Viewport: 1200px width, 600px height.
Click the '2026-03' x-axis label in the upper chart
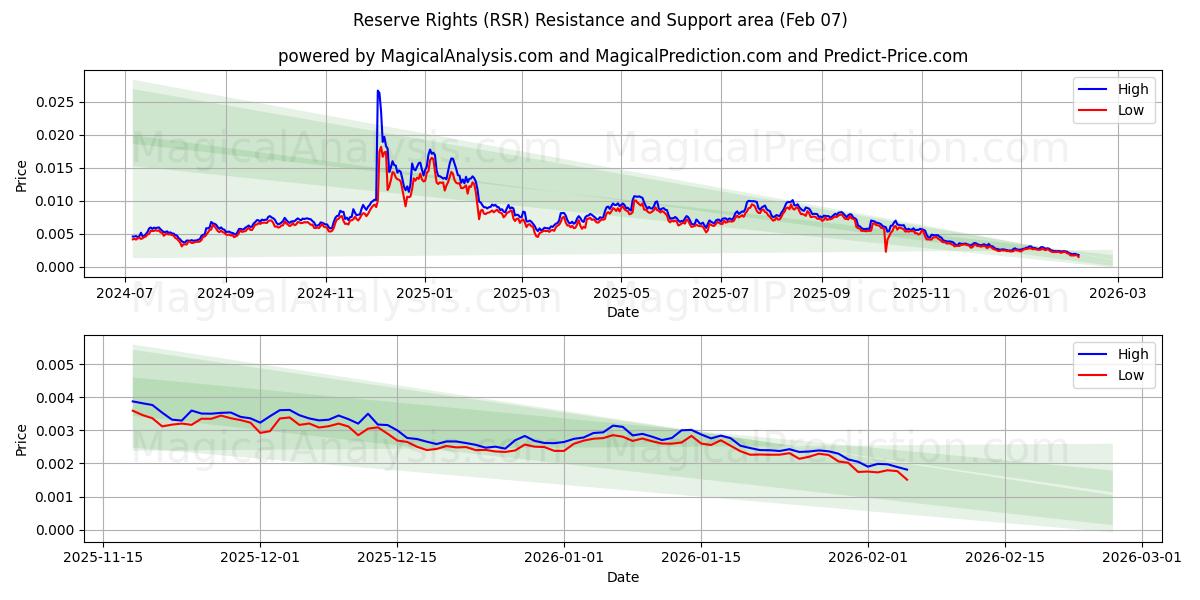pyautogui.click(x=1117, y=294)
